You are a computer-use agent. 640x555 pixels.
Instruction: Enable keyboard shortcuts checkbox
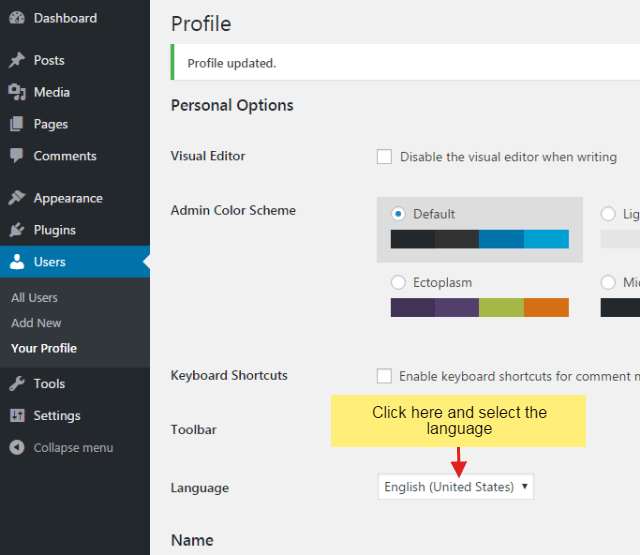[384, 376]
